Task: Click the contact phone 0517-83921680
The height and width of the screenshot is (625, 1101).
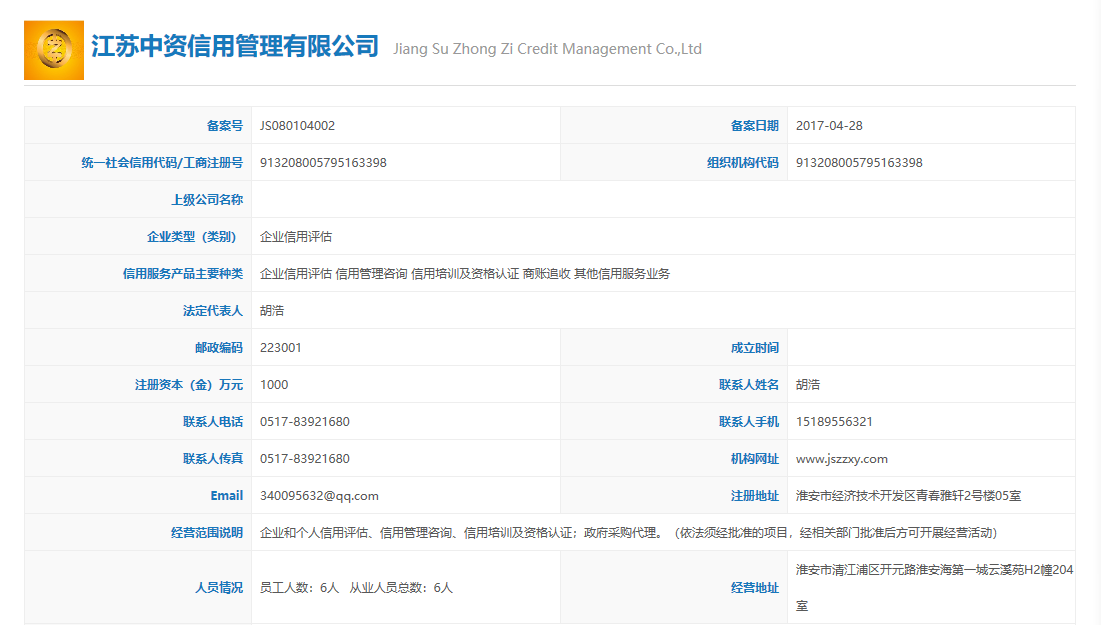Action: [303, 421]
